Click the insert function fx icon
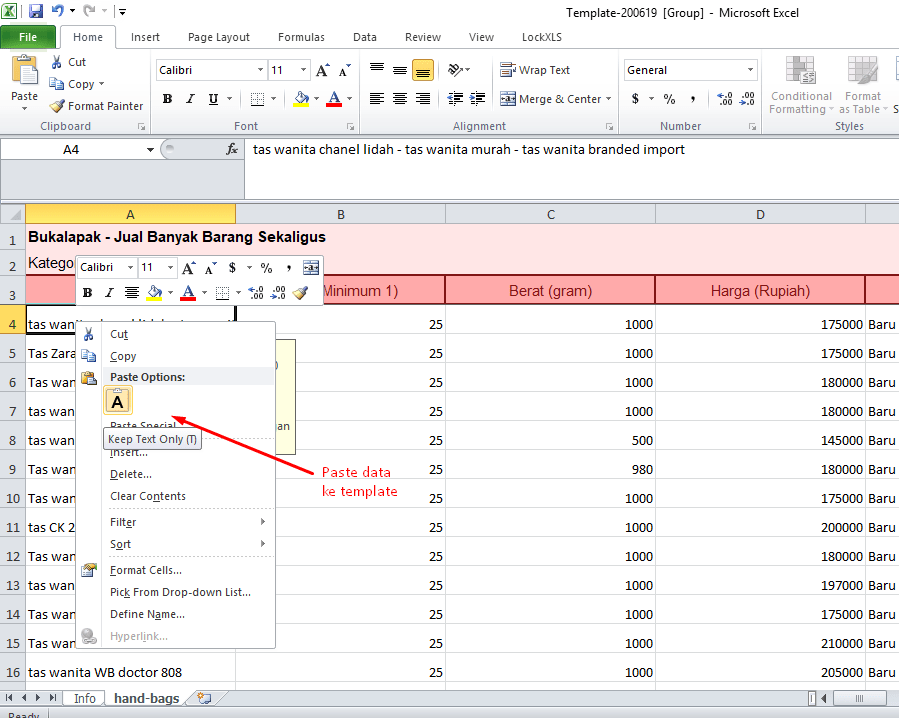 pyautogui.click(x=232, y=149)
